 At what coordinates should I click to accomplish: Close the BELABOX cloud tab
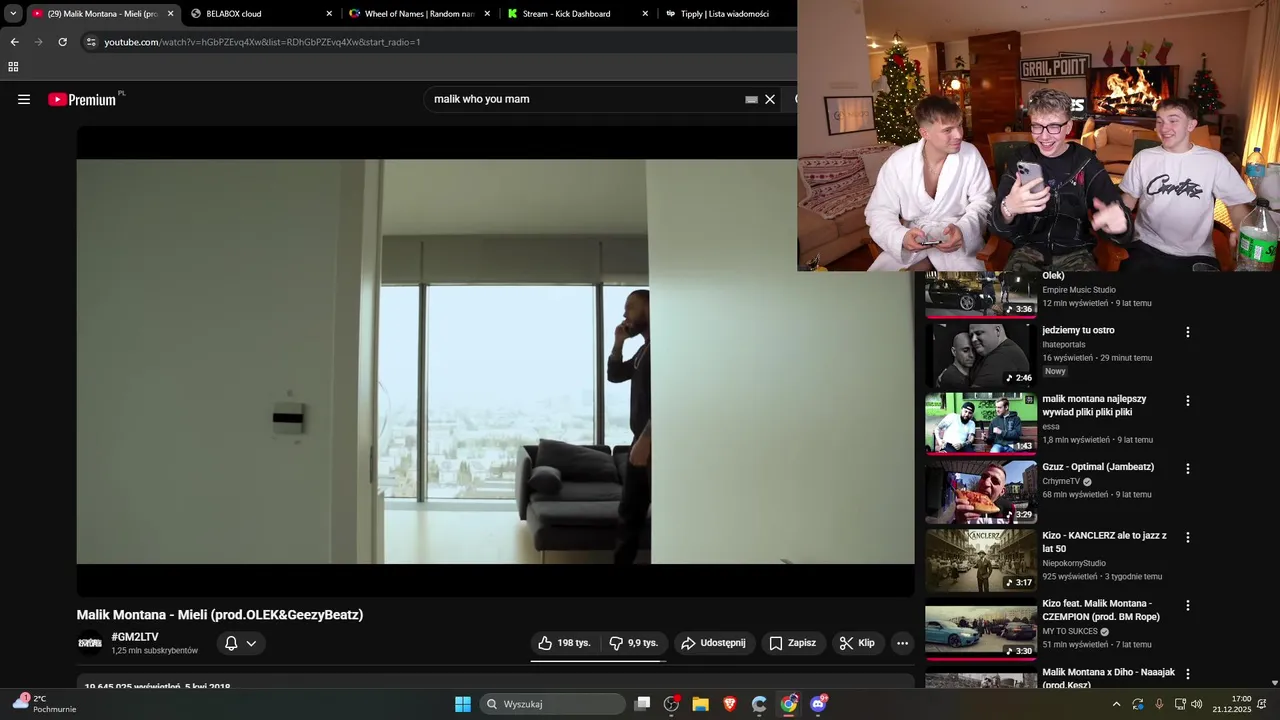tap(329, 14)
